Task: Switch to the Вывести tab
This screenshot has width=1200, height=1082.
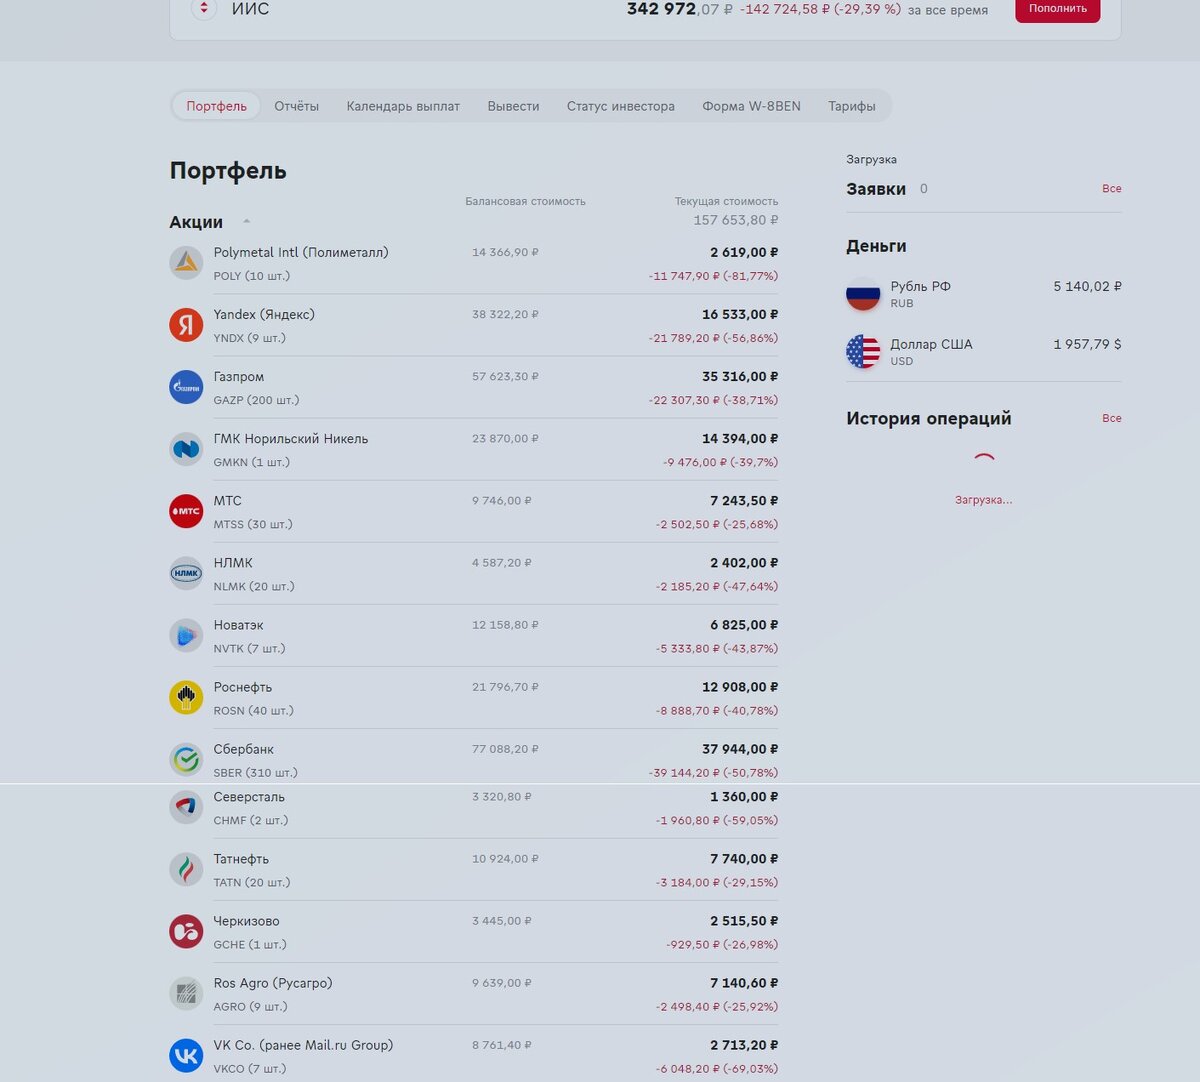Action: (x=513, y=106)
